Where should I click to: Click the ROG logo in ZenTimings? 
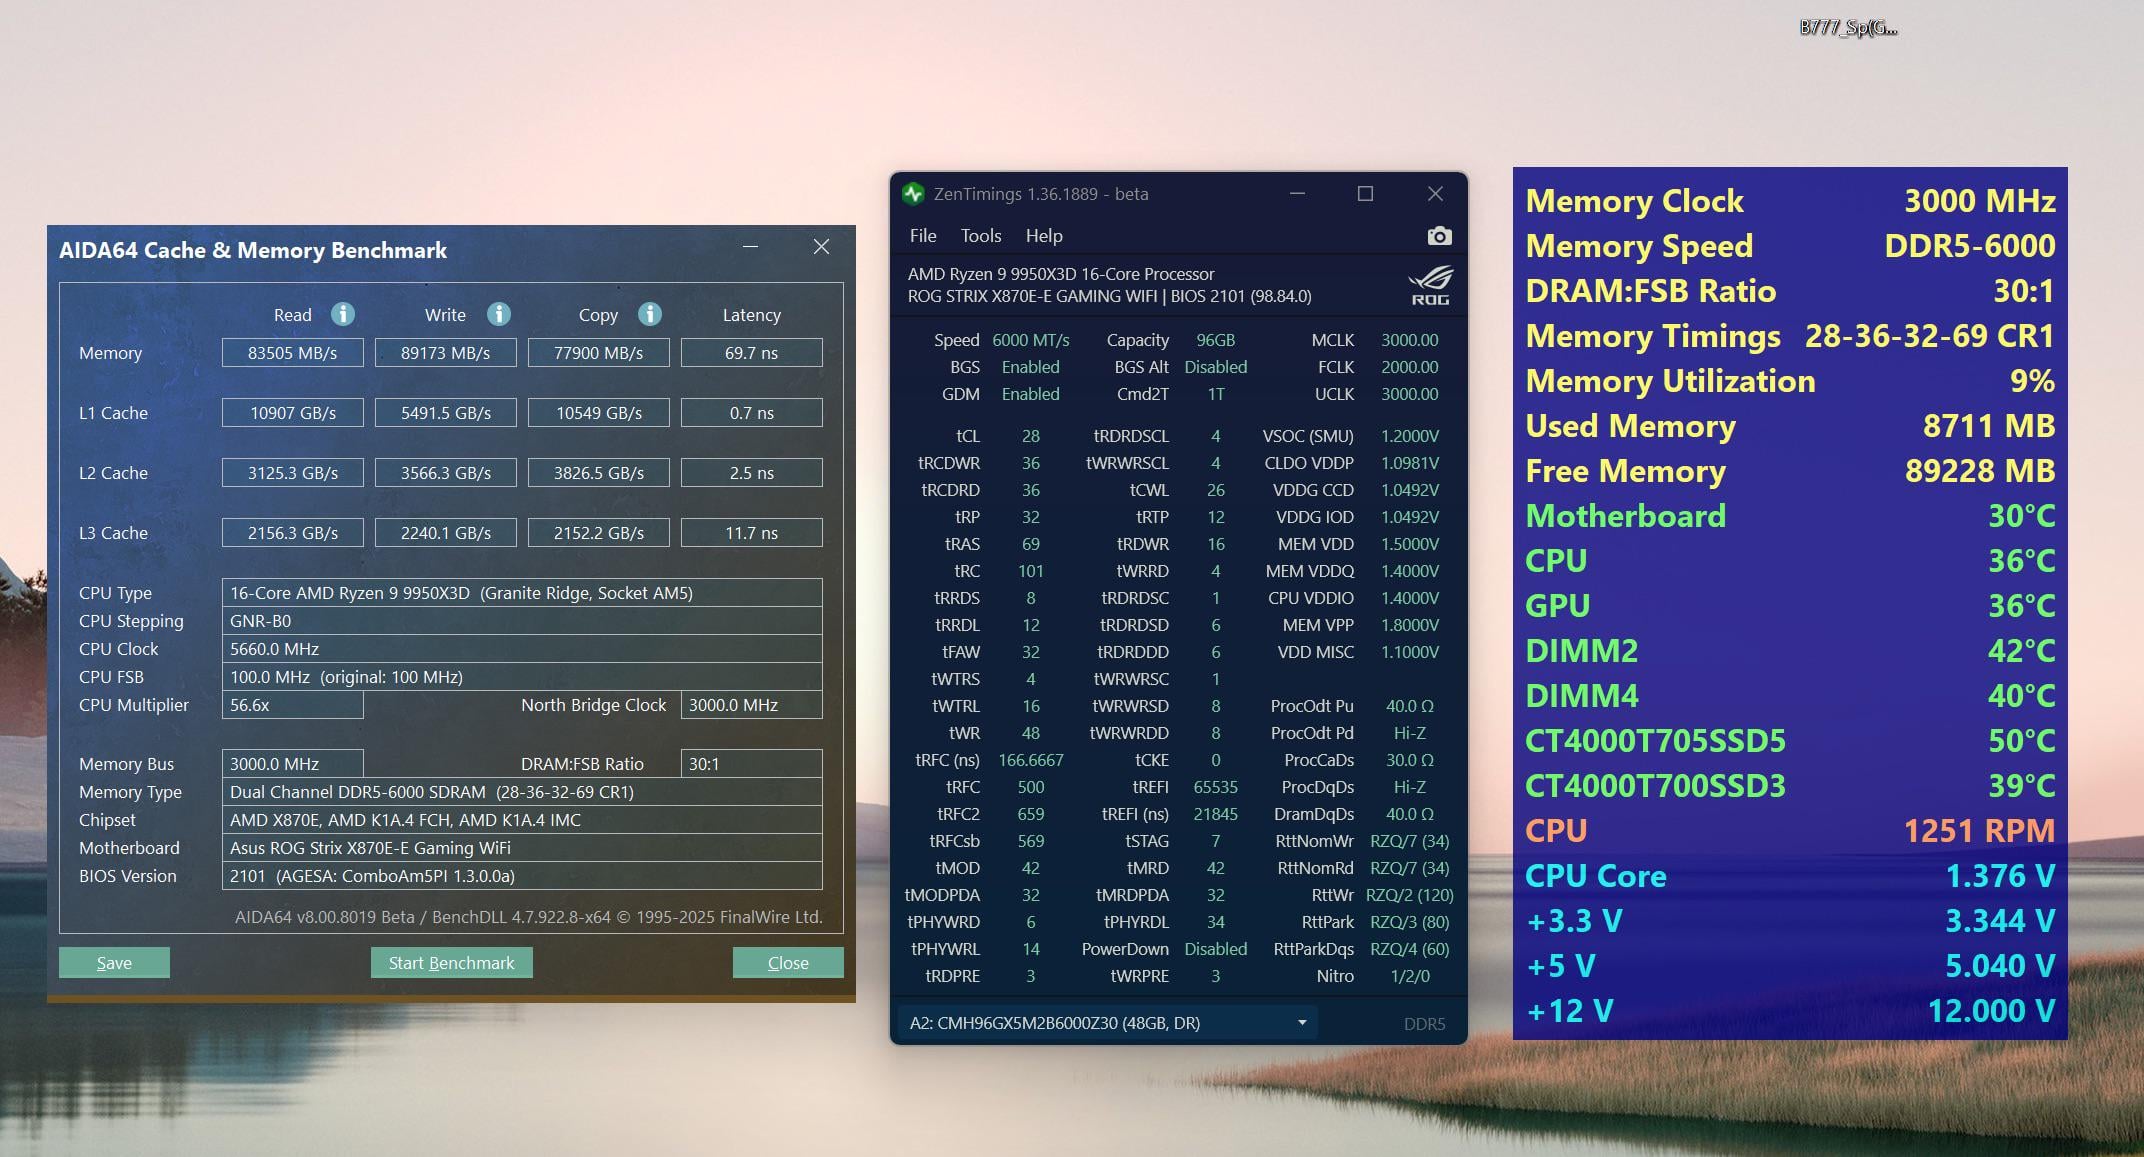coord(1429,285)
